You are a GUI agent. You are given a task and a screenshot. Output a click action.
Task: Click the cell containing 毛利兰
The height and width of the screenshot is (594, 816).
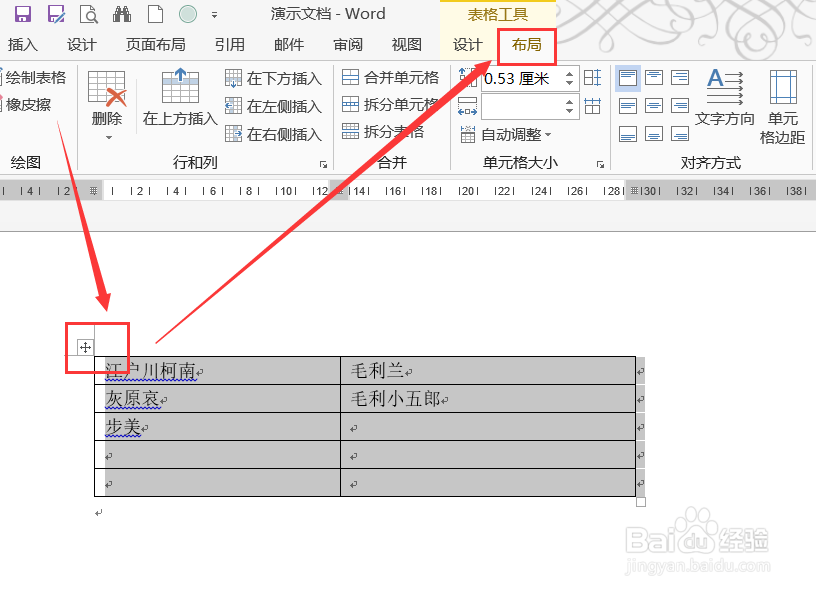(x=488, y=371)
